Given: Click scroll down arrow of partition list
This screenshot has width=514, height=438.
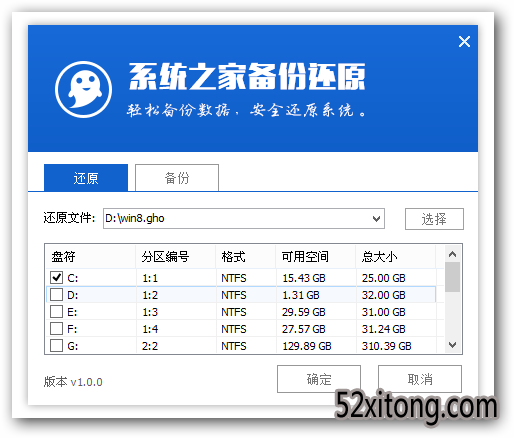Looking at the screenshot, I should (452, 345).
